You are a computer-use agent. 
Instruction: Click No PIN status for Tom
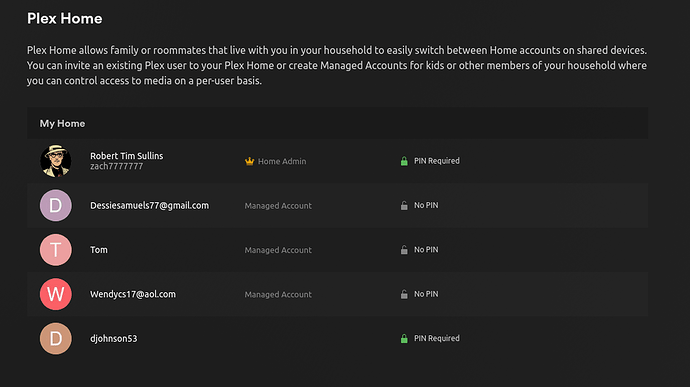point(426,250)
